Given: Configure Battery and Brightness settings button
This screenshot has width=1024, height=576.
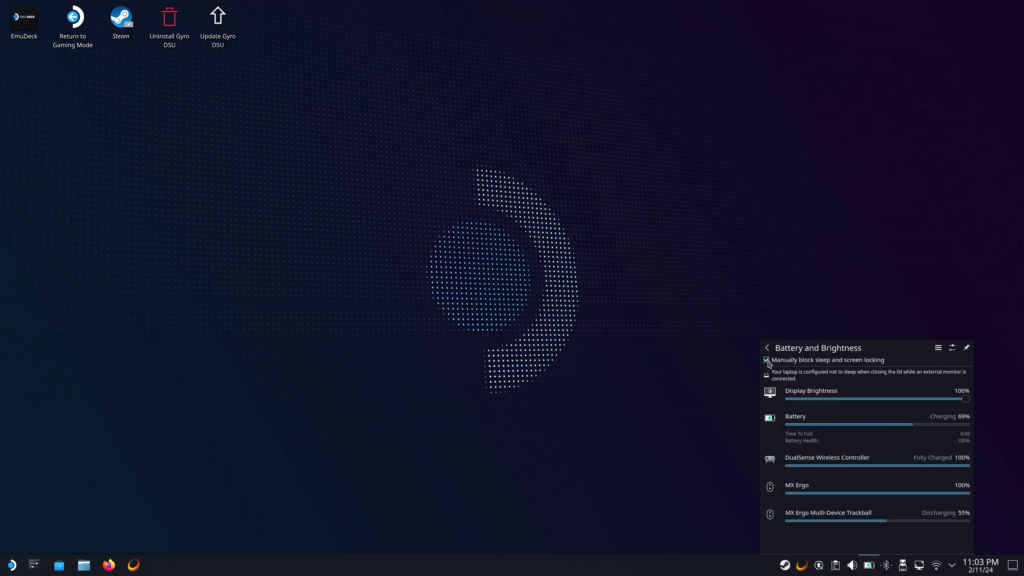Looking at the screenshot, I should click(952, 348).
